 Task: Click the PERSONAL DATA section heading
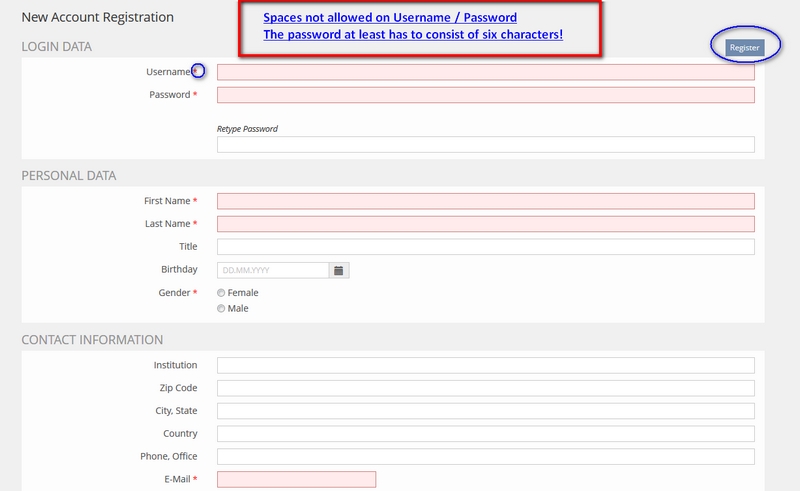click(69, 176)
